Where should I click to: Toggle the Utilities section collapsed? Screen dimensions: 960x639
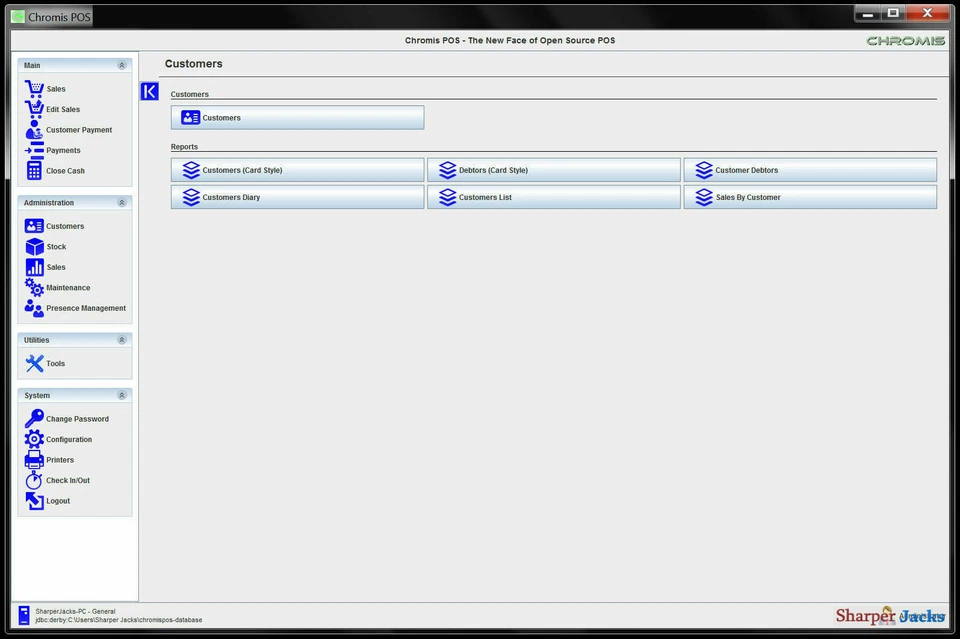click(121, 339)
